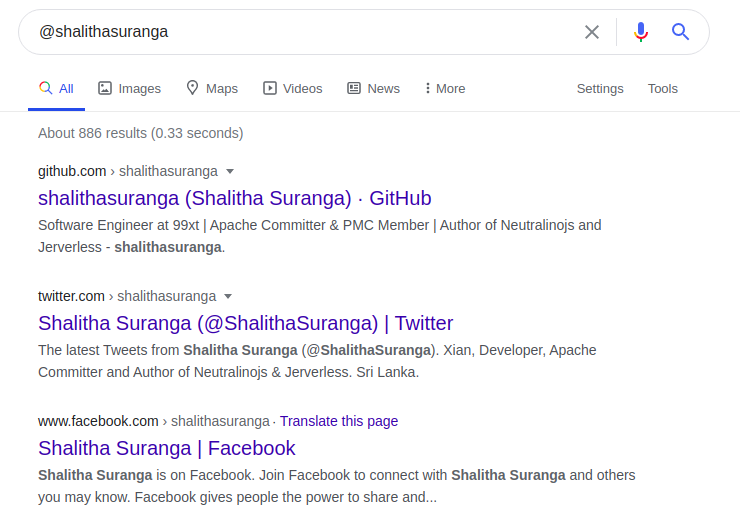740x528 pixels.
Task: Switch to the Images tab
Action: (129, 89)
